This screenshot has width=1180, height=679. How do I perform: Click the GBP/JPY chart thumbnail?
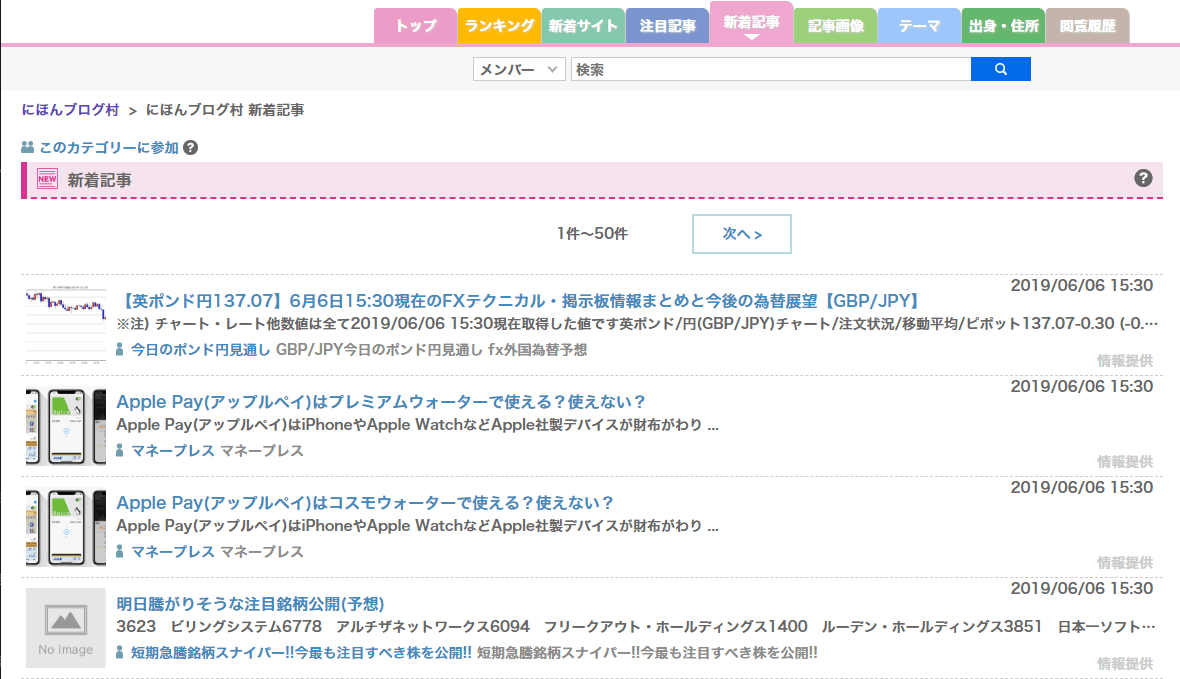point(66,325)
